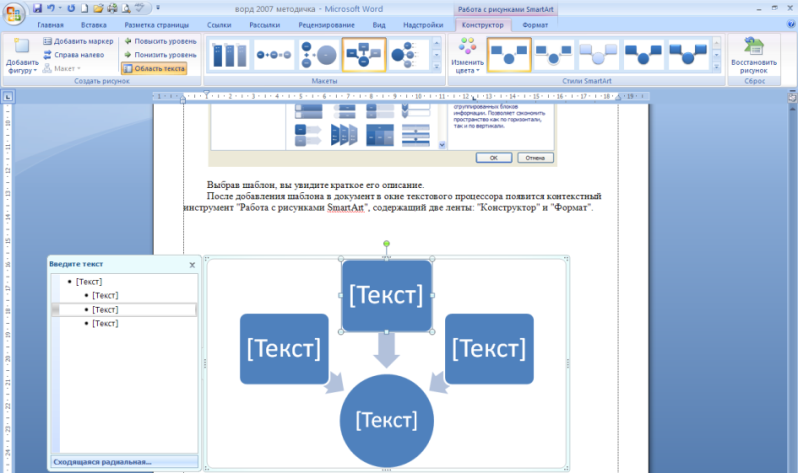Screen dimensions: 798x473
Task: Toggle Справа налево direction
Action: pos(73,54)
